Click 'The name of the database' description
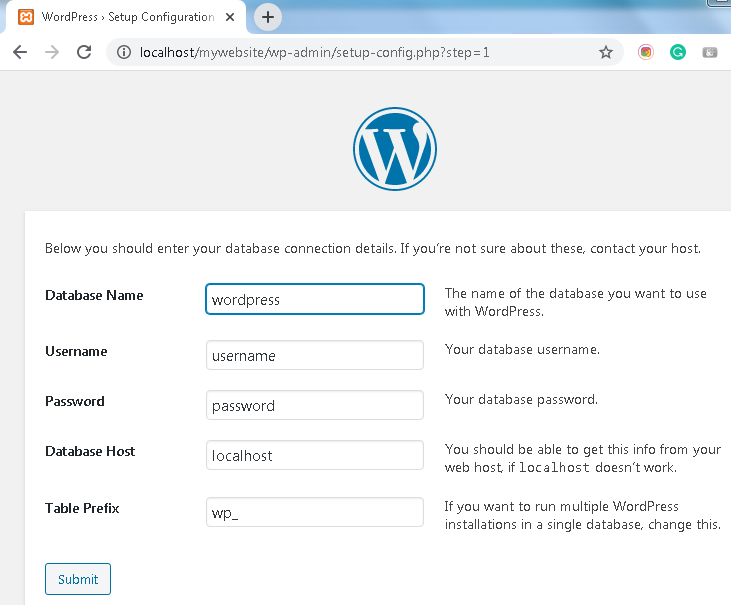The width and height of the screenshot is (731, 605). (x=576, y=302)
